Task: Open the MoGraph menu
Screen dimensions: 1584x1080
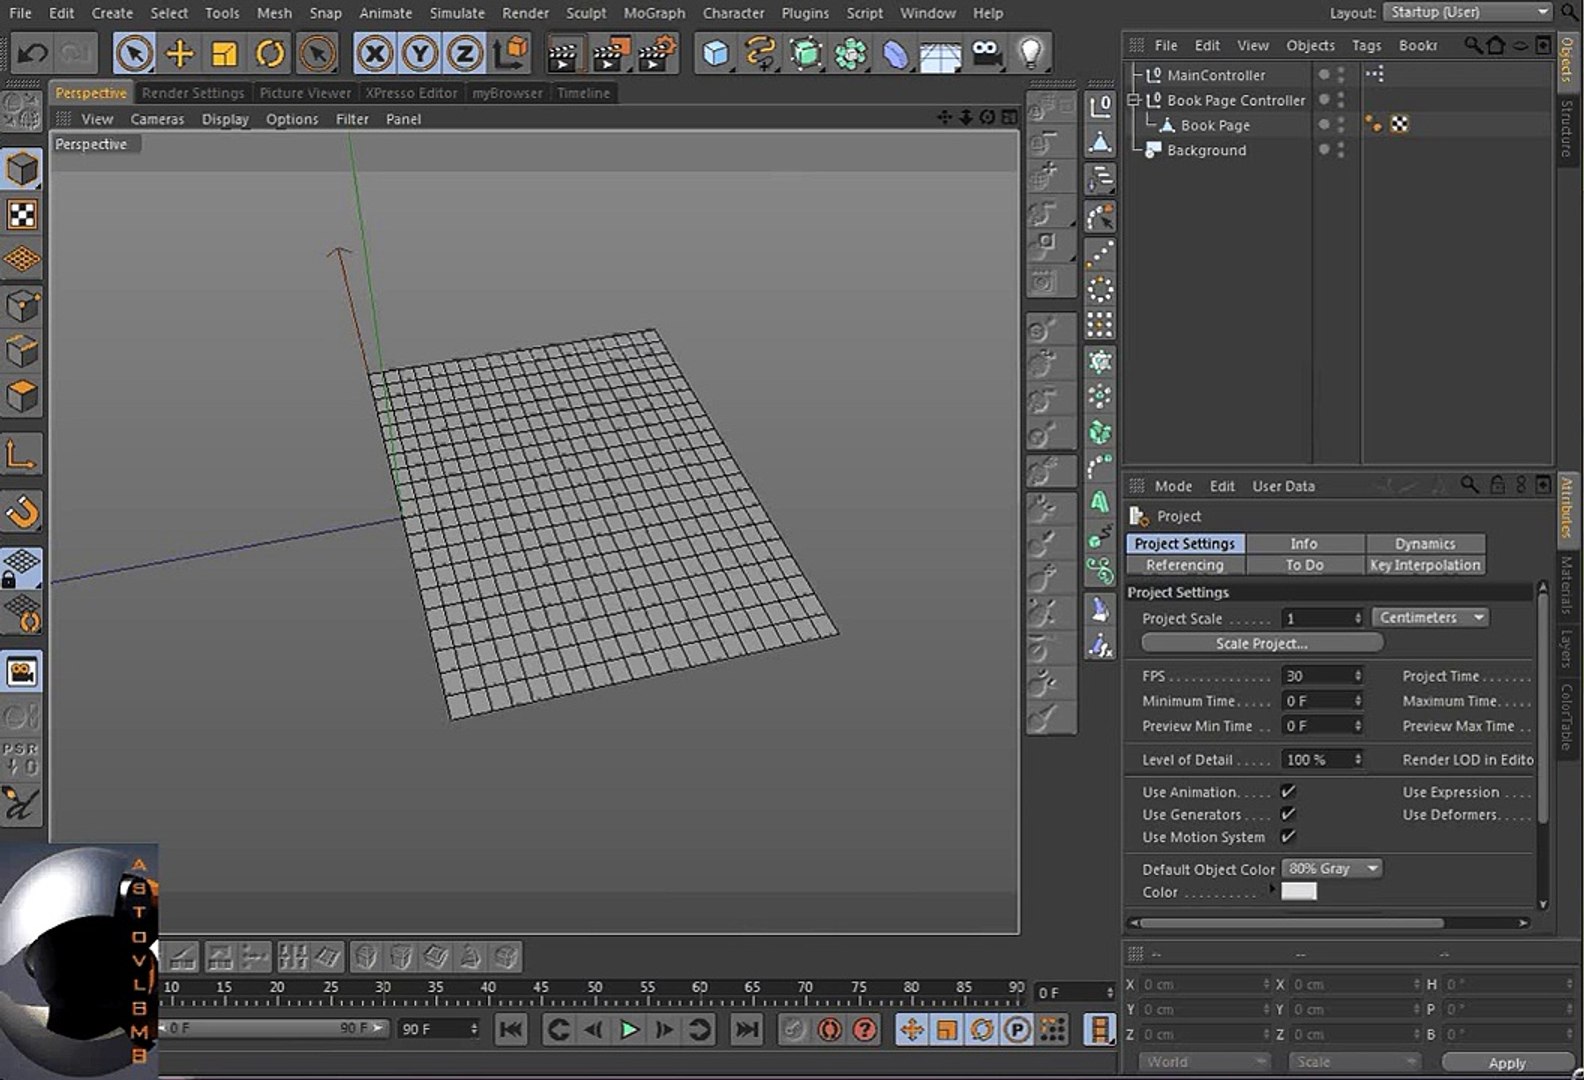Action: click(654, 13)
